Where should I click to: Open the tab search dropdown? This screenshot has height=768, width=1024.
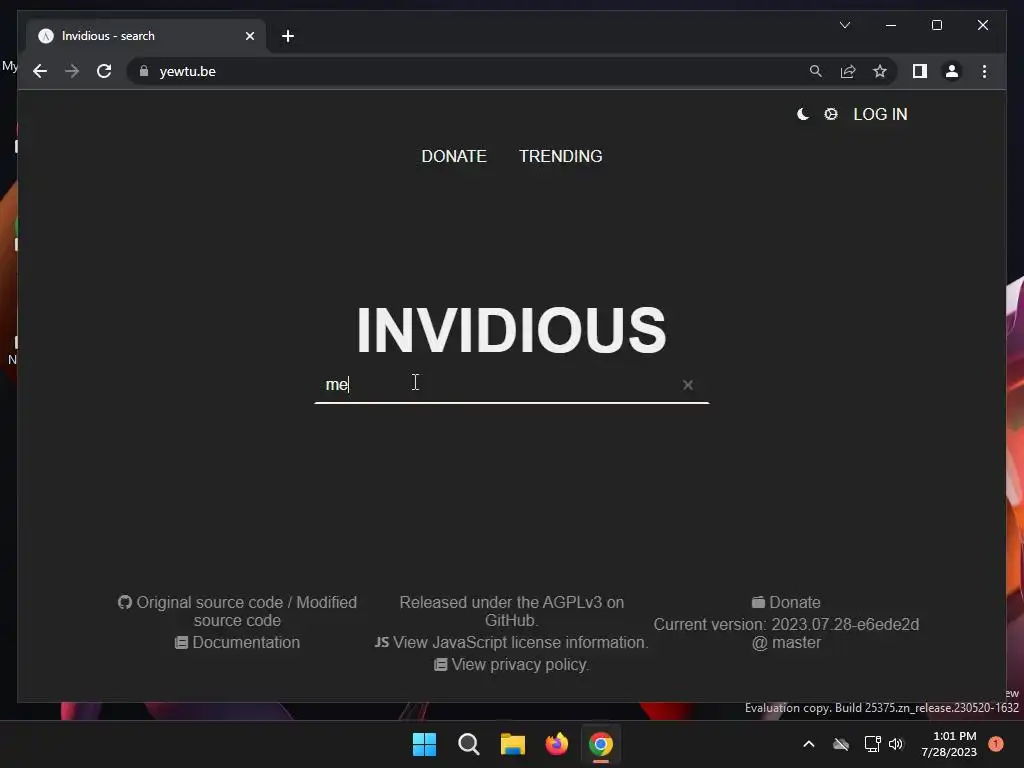(844, 25)
